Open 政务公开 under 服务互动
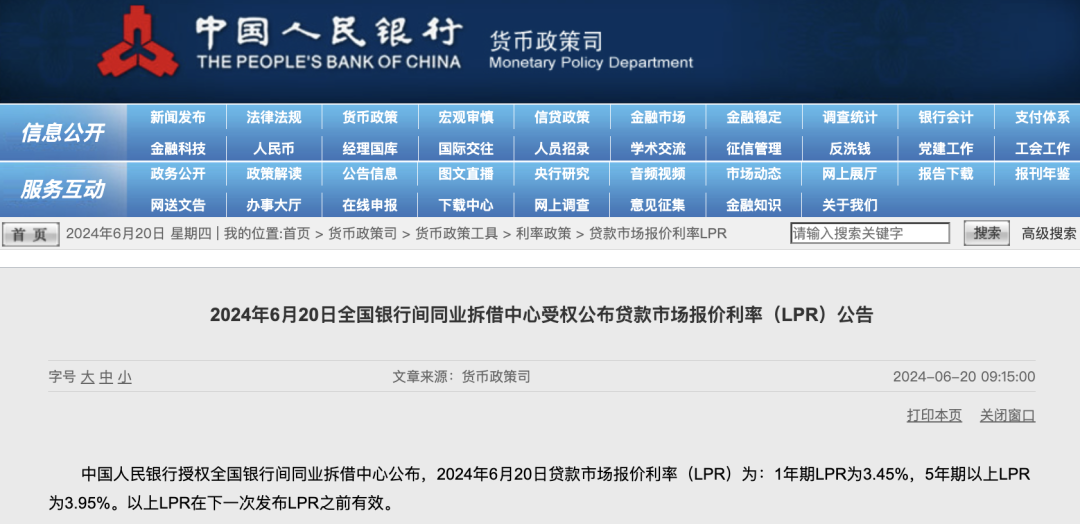The width and height of the screenshot is (1080, 524). 178,174
